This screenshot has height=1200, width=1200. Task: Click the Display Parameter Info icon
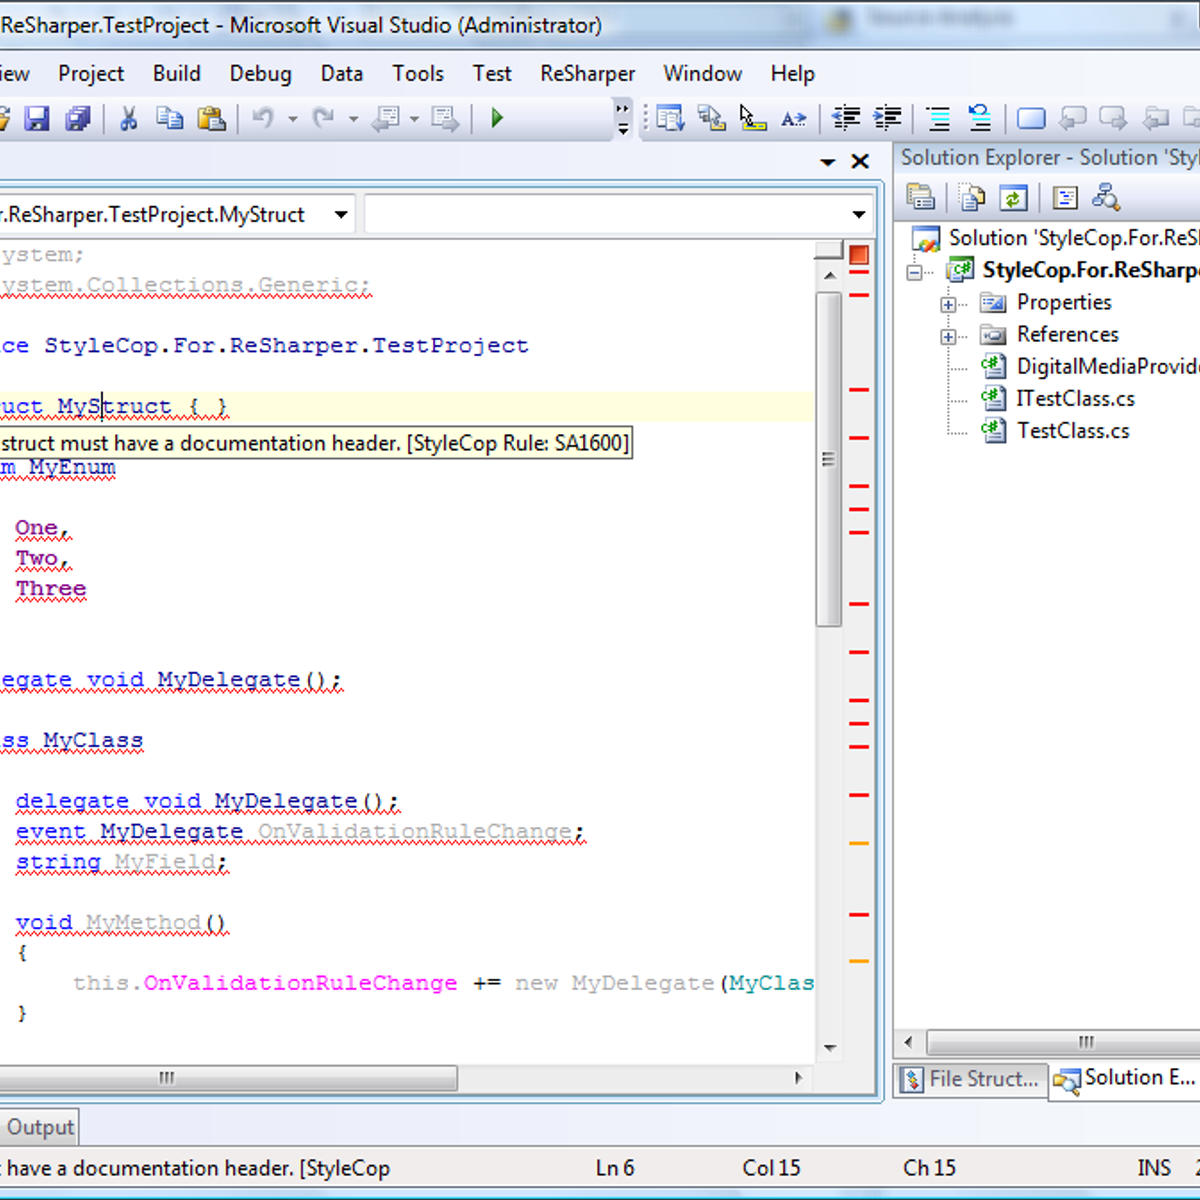click(711, 119)
